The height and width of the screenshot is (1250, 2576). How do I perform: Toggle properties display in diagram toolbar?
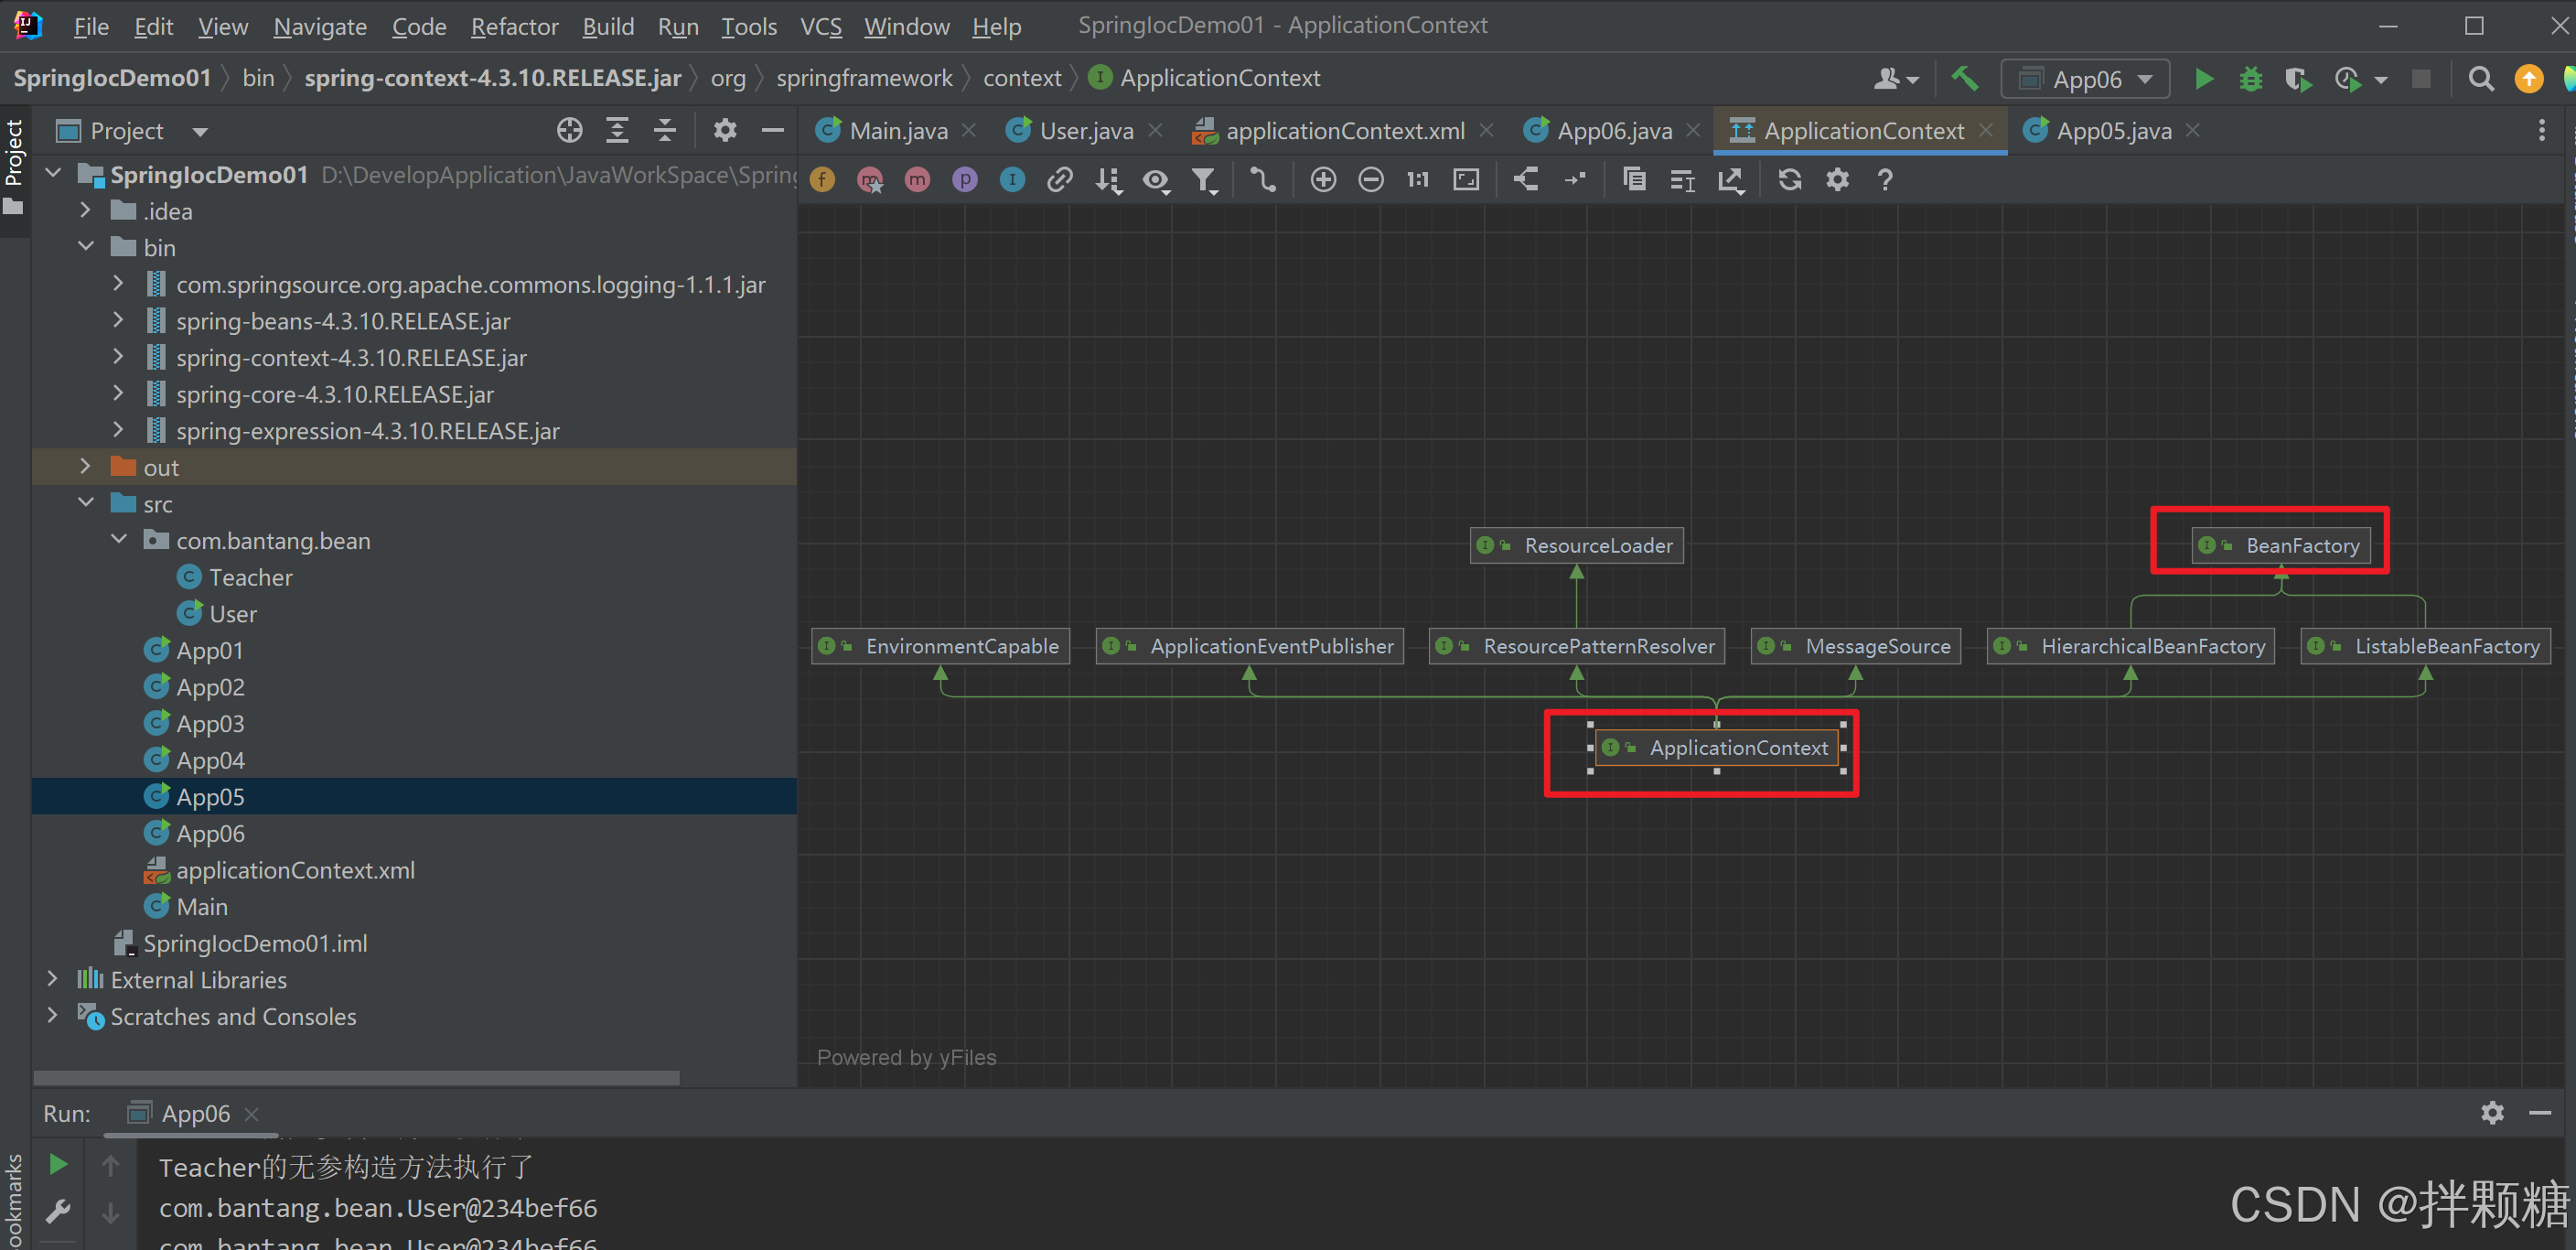click(964, 180)
